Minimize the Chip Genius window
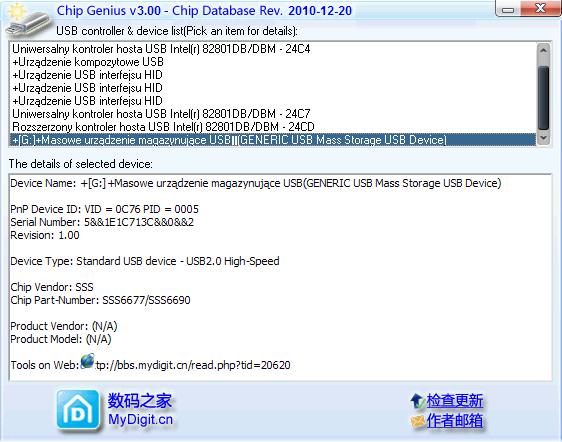This screenshot has width=562, height=442. (508, 9)
